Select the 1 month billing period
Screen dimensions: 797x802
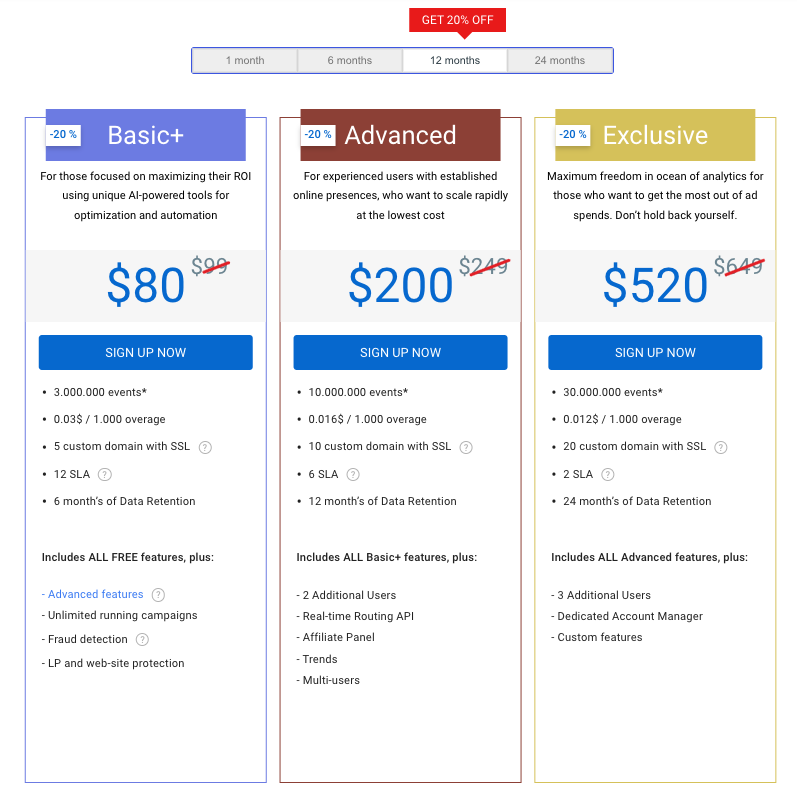tap(245, 61)
